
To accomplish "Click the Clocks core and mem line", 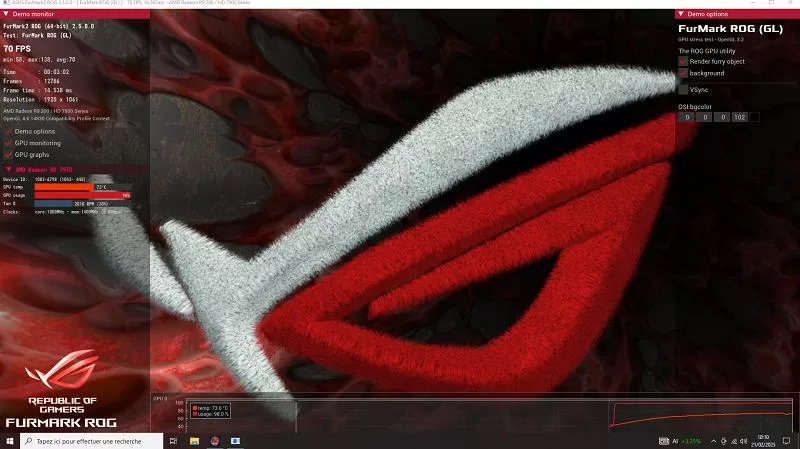I will tap(62, 212).
